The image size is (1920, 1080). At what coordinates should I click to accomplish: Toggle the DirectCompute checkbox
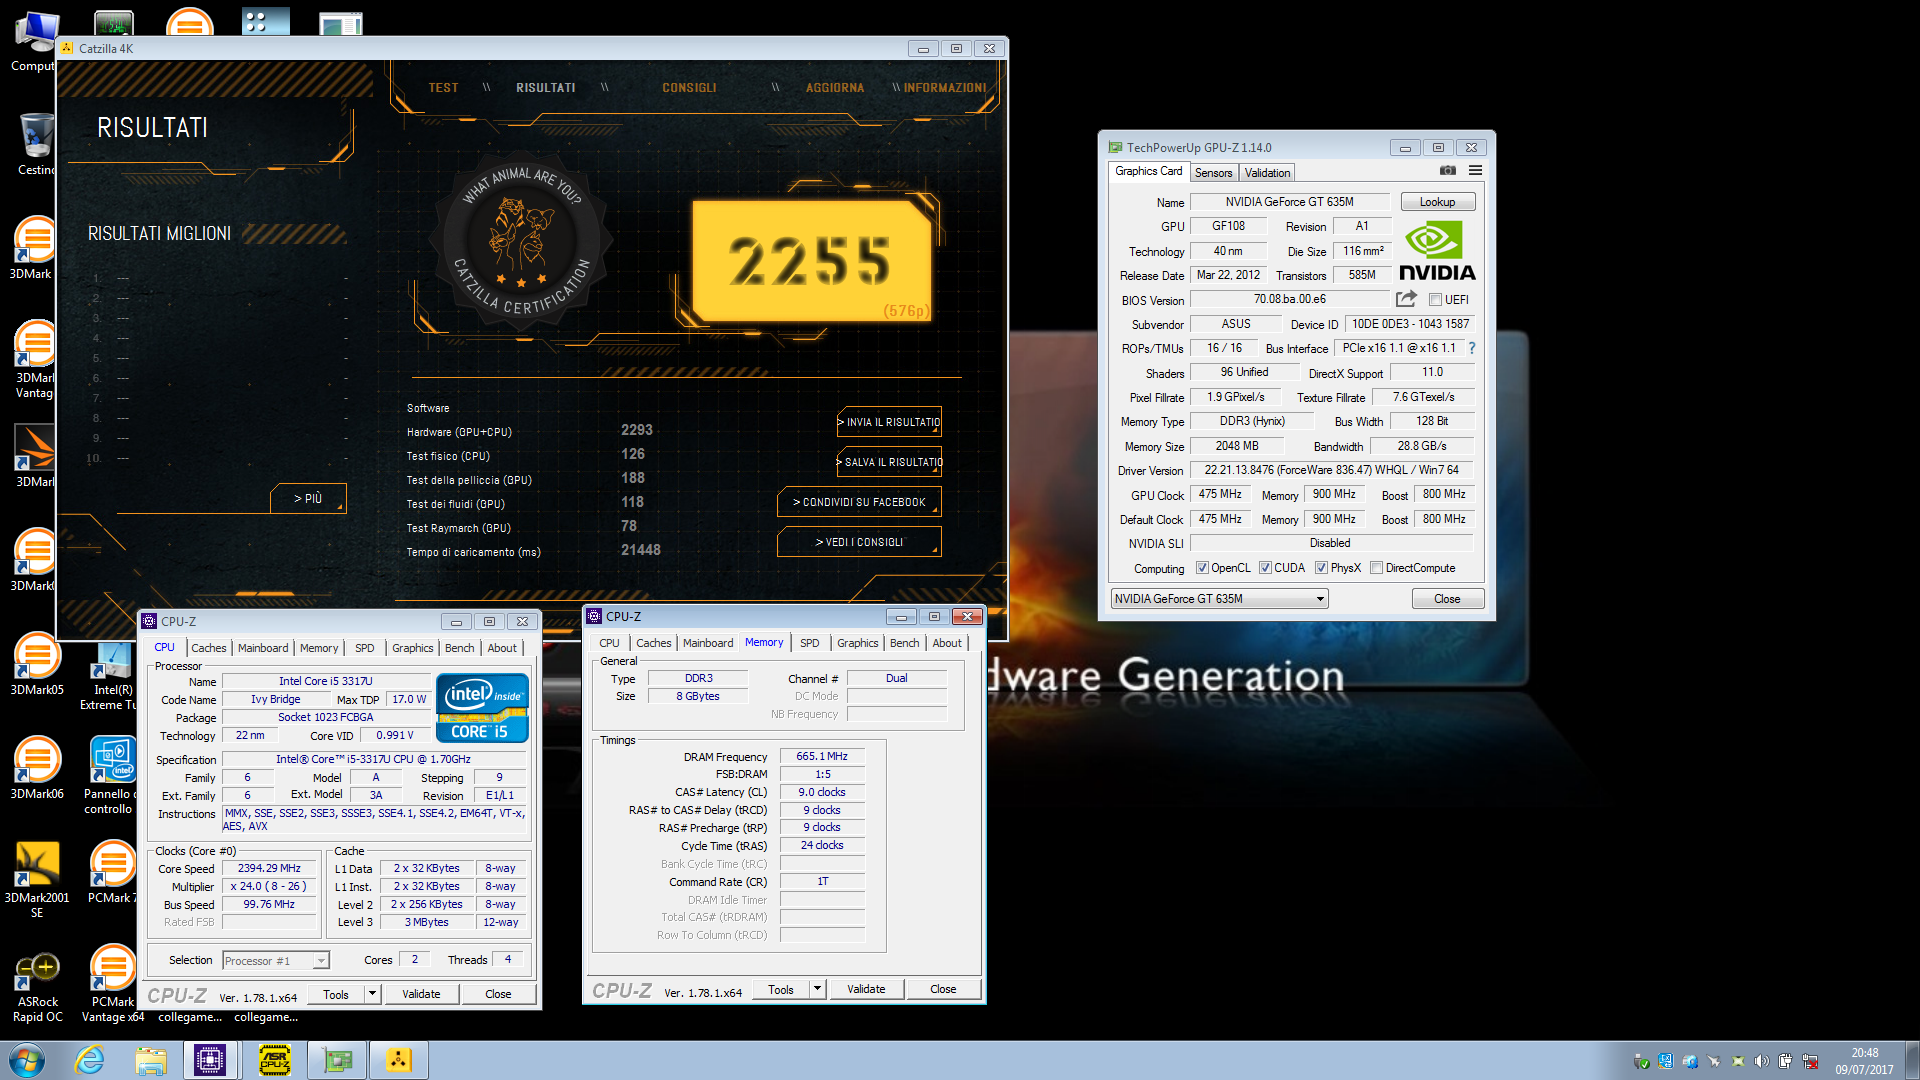pyautogui.click(x=1376, y=568)
